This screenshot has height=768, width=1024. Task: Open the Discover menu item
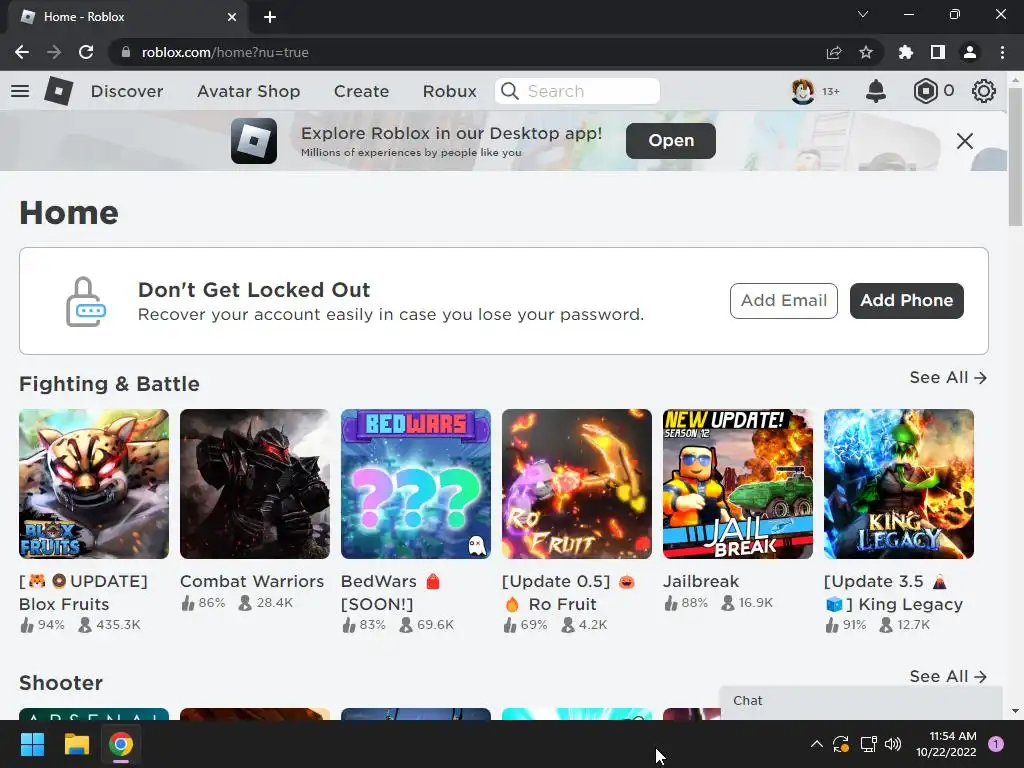pos(127,91)
